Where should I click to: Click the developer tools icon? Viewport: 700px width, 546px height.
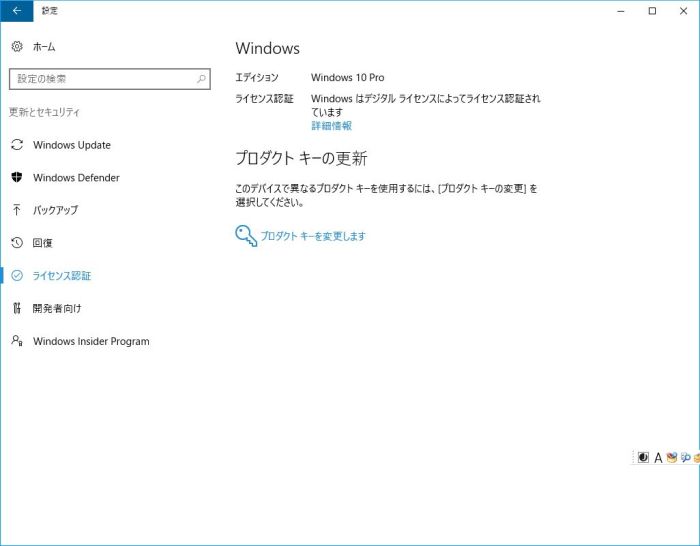(17, 308)
